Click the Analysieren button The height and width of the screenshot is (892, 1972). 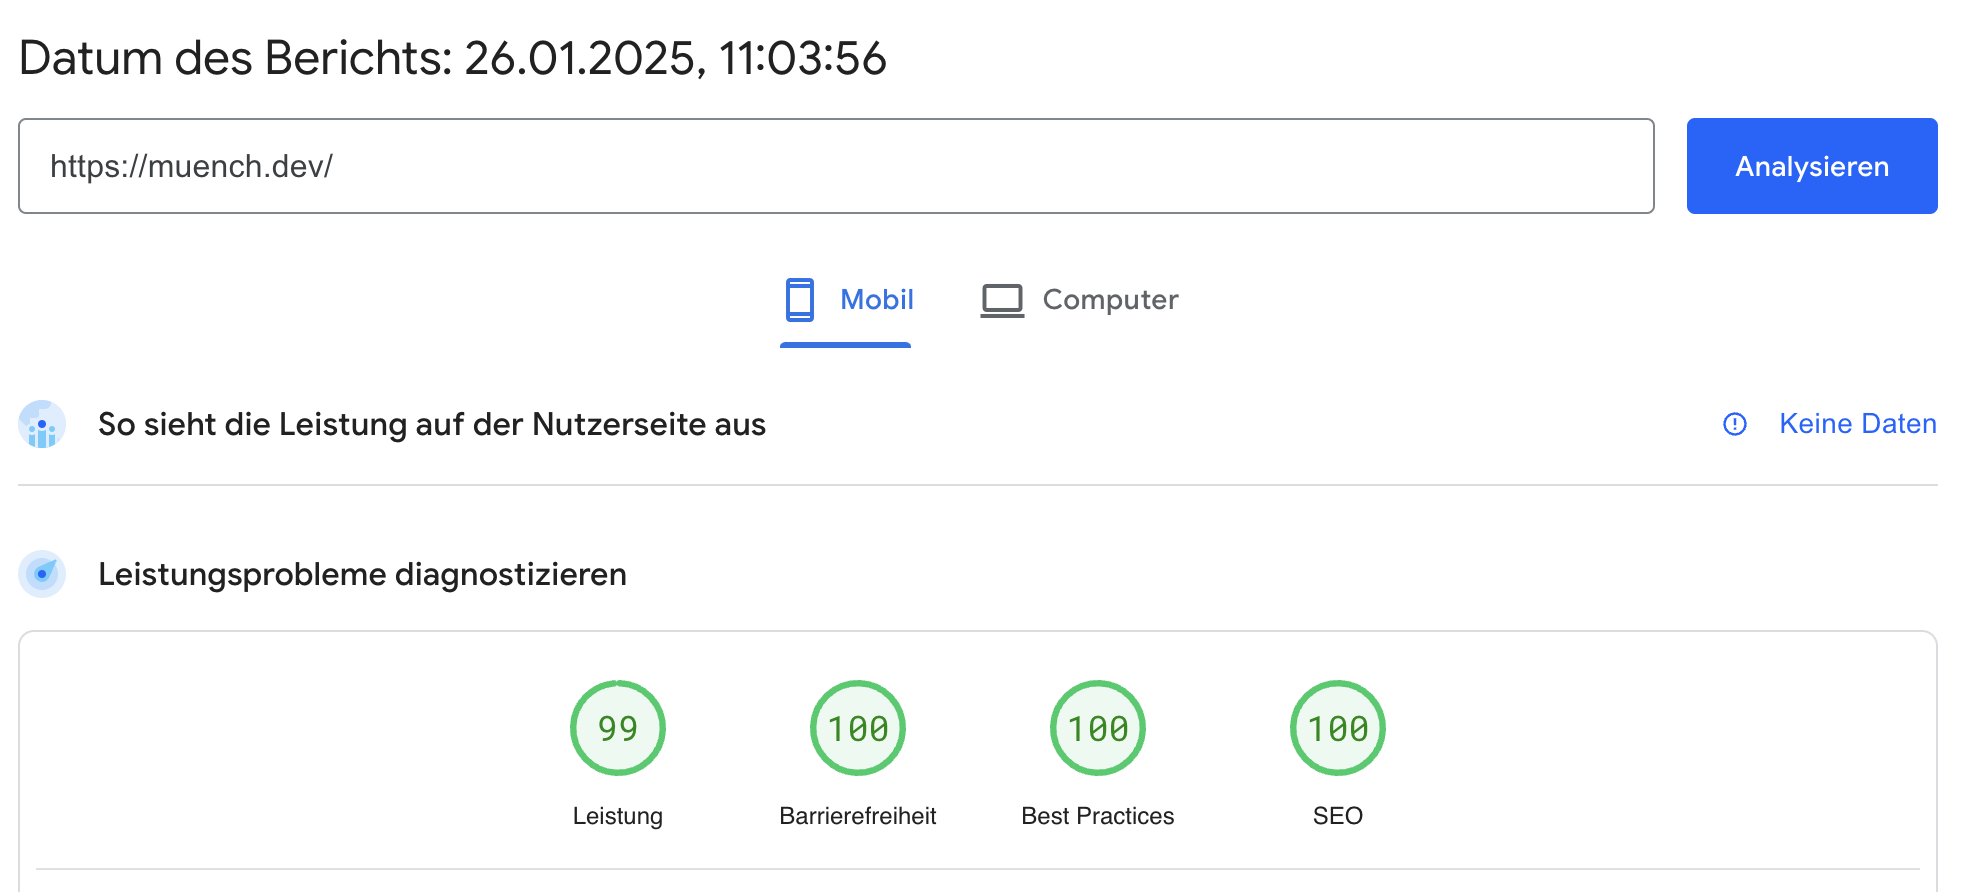pos(1812,166)
